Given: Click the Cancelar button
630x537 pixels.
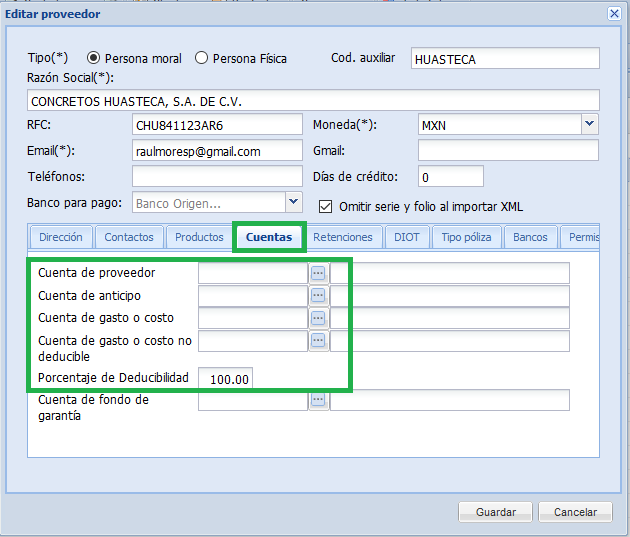Looking at the screenshot, I should click(575, 512).
